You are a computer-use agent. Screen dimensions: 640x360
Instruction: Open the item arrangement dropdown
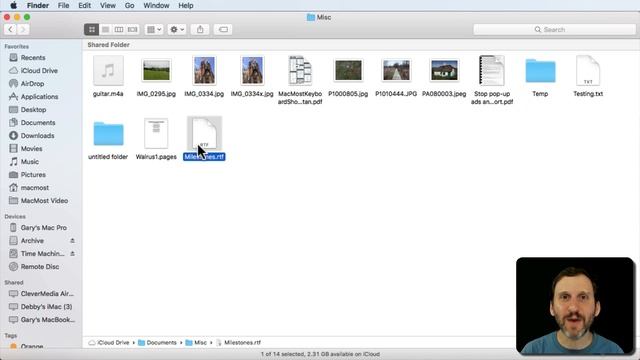[x=154, y=29]
